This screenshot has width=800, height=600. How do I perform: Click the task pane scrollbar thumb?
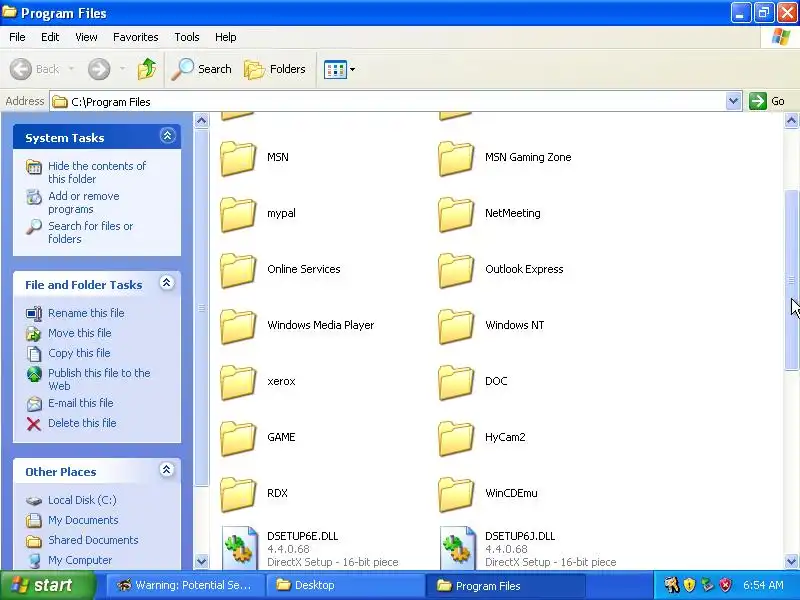pos(202,308)
